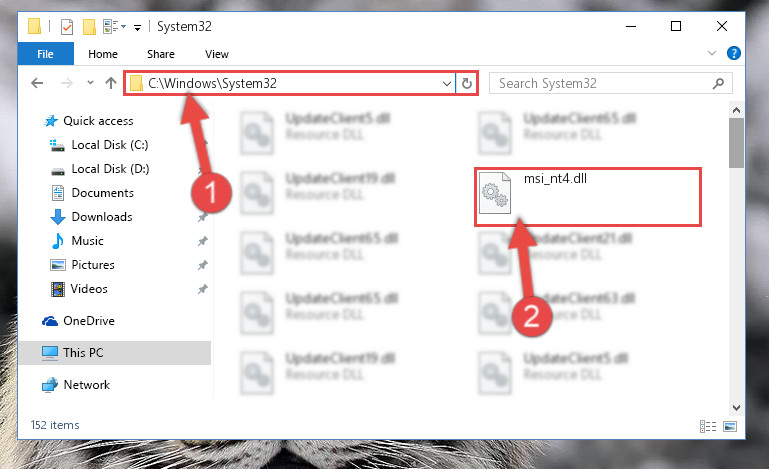
Task: Switch to details view layout
Action: 708,426
